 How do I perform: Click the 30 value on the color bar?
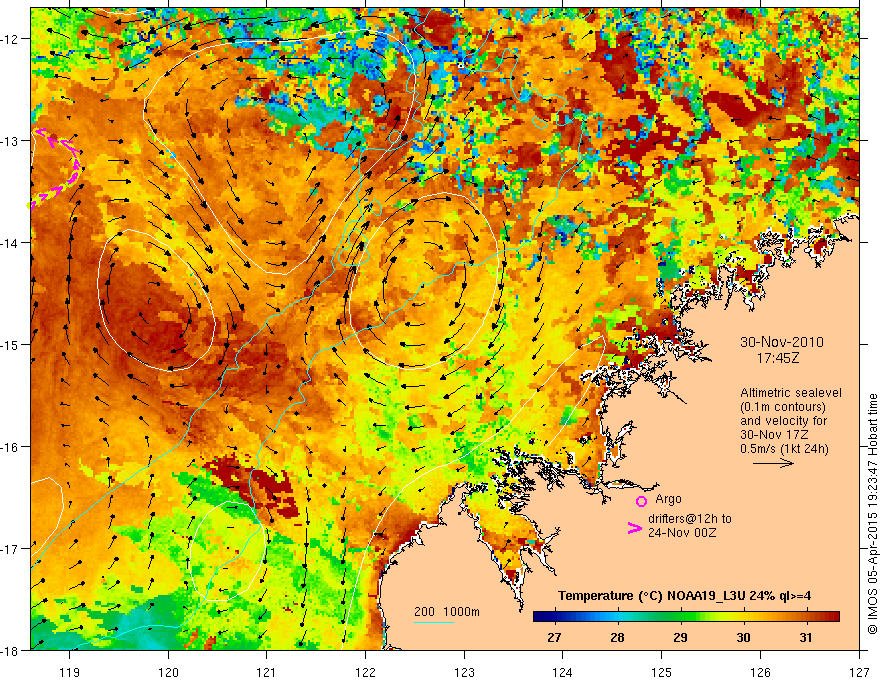[x=743, y=638]
